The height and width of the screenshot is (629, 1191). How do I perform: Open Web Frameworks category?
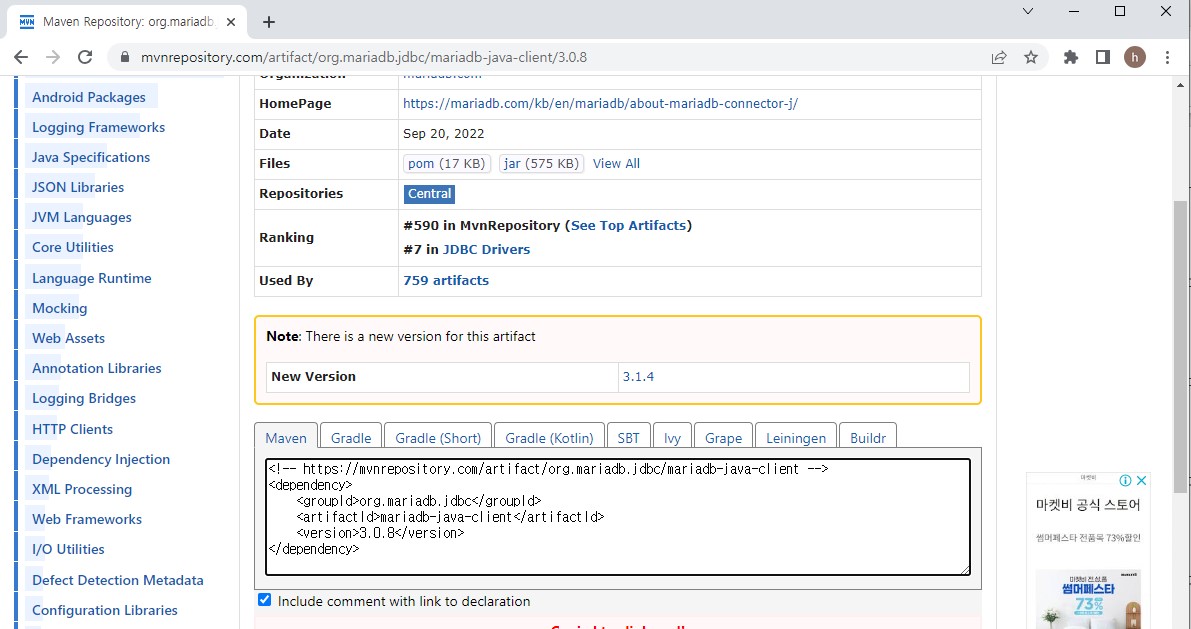(87, 519)
